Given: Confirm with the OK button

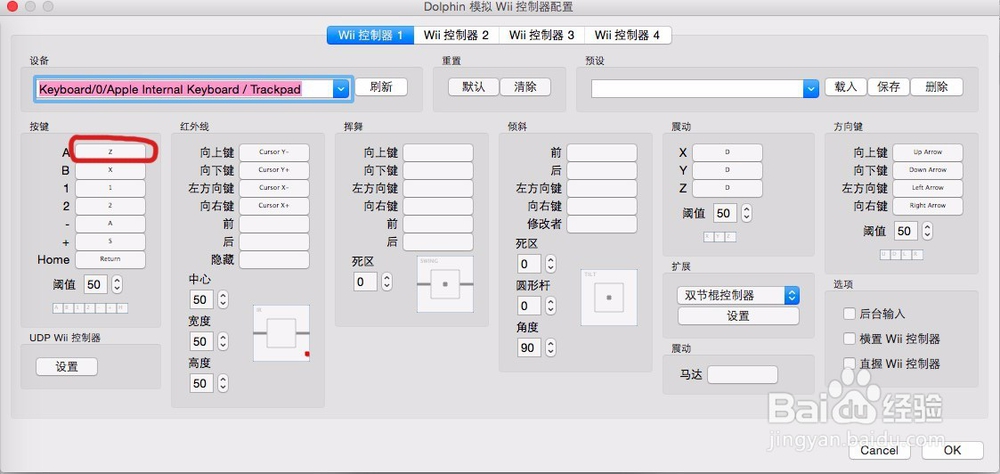Looking at the screenshot, I should 952,450.
